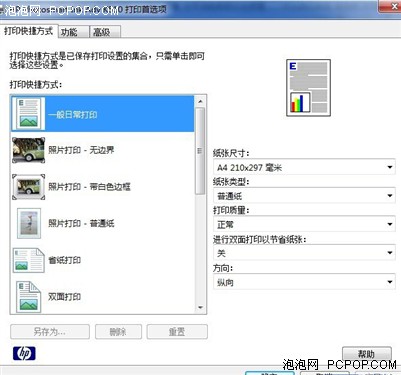This screenshot has width=401, height=375.
Task: Open the 功能 tab
Action: pos(73,32)
